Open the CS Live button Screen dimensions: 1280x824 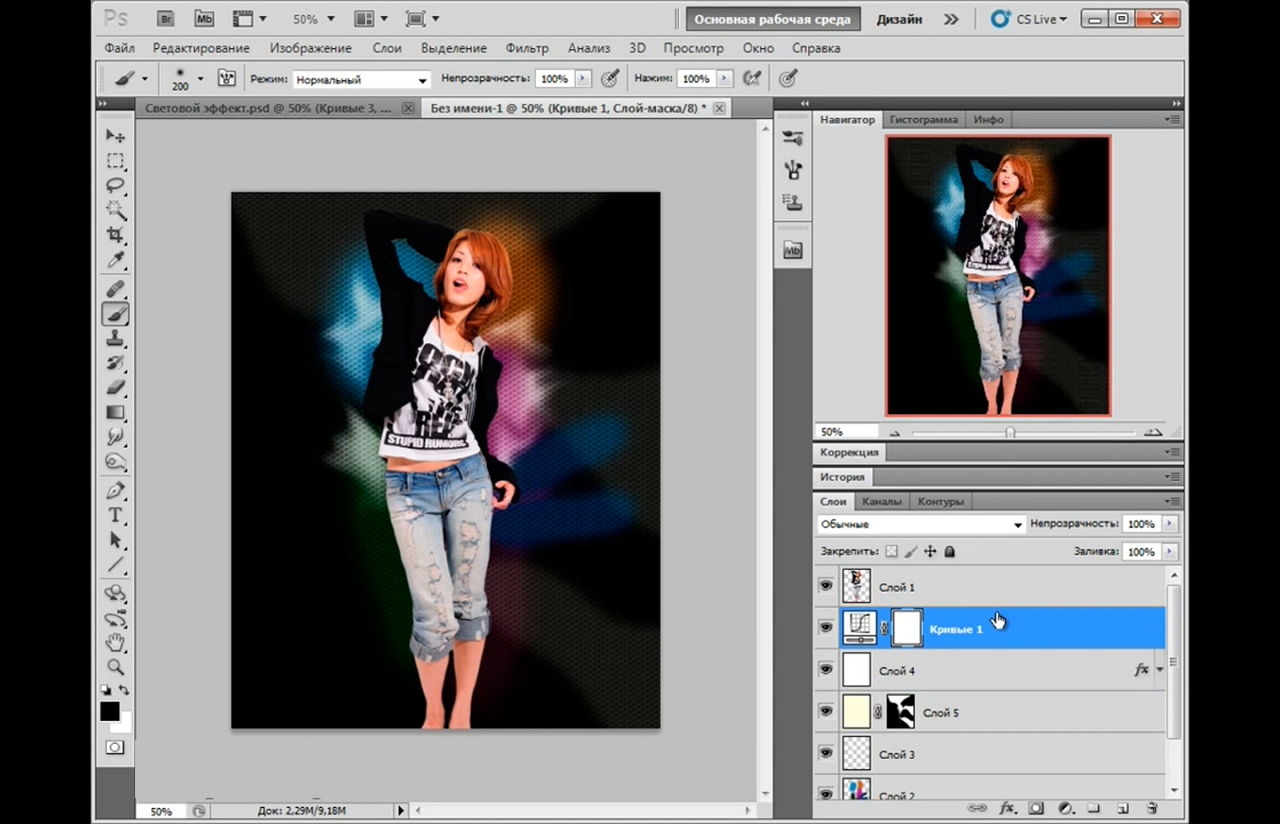pyautogui.click(x=1029, y=19)
